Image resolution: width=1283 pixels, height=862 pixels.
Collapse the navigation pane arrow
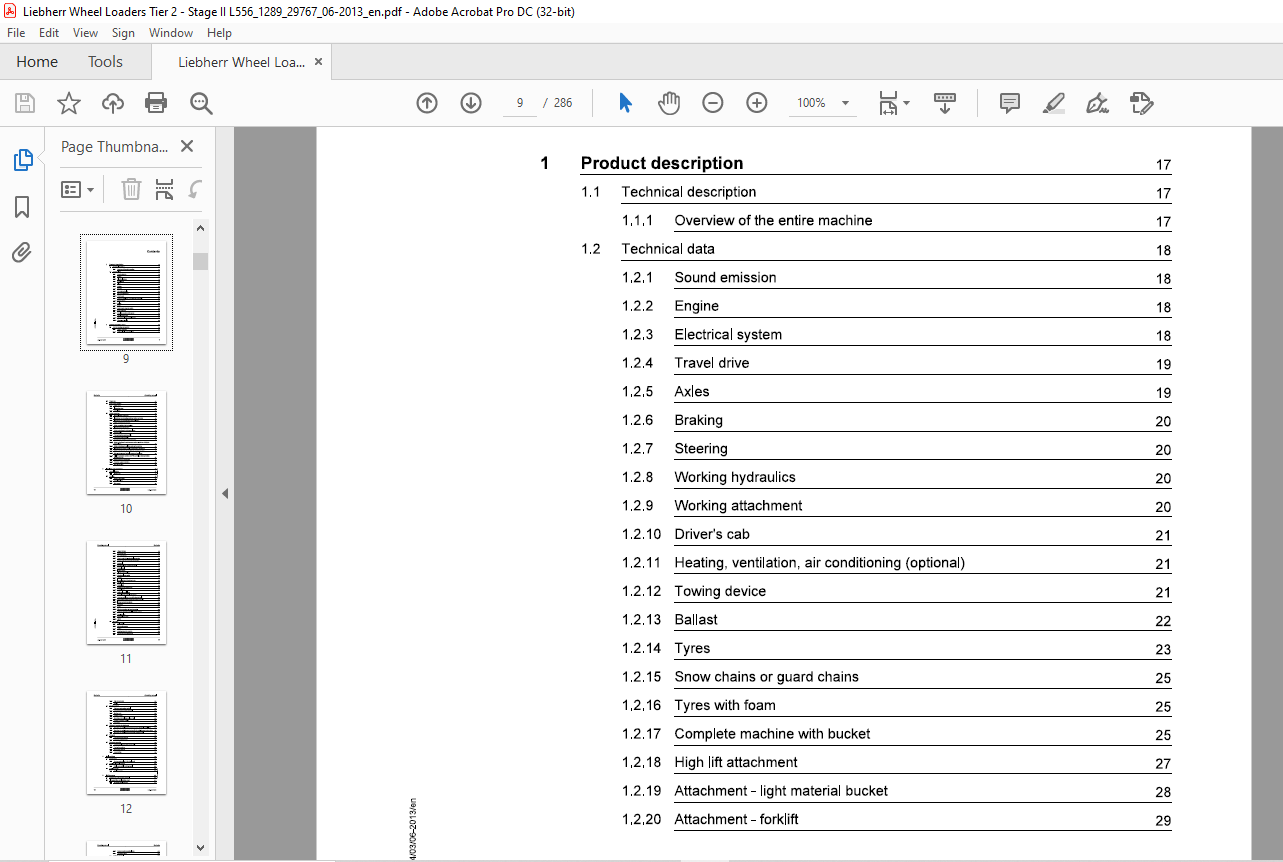(225, 493)
